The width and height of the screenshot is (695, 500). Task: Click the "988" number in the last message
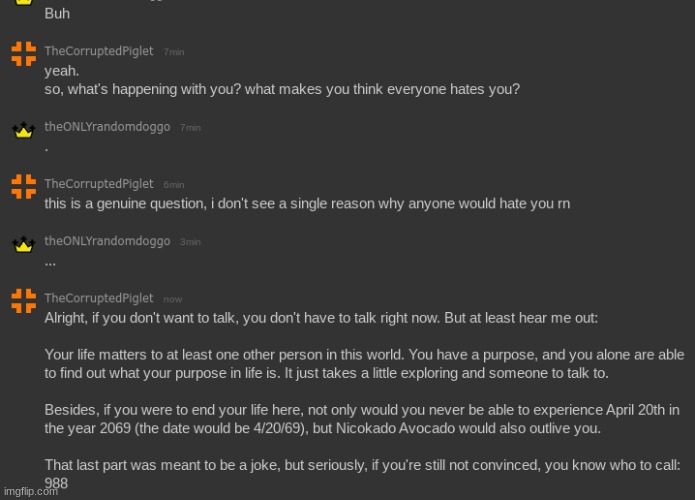click(56, 481)
